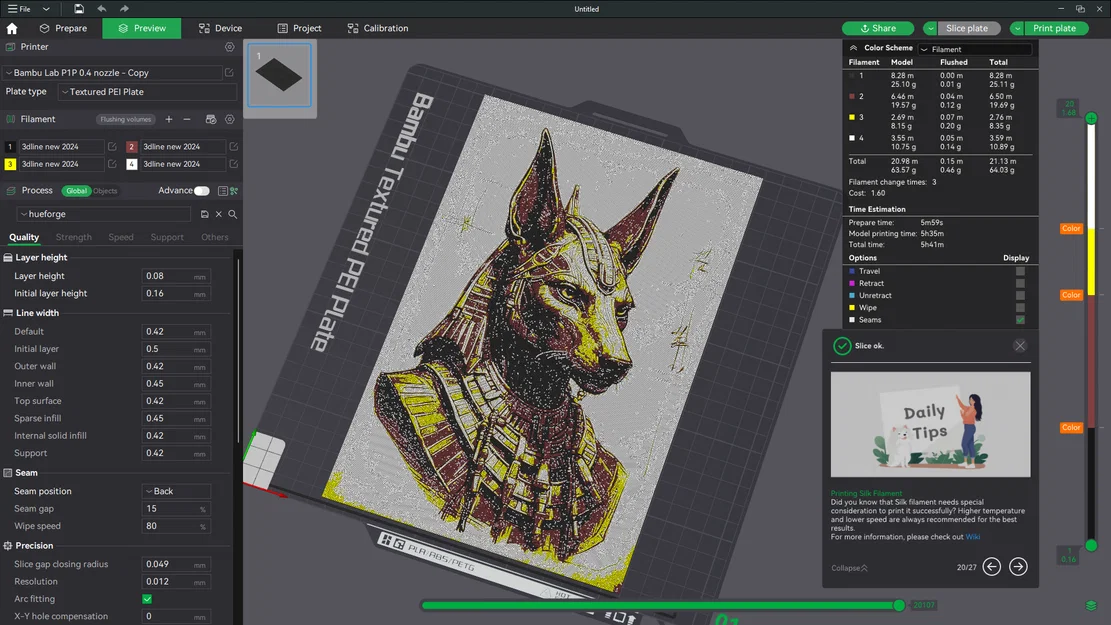Sync filaments with AMS icon
Viewport: 1111px width, 625px height.
tap(210, 119)
